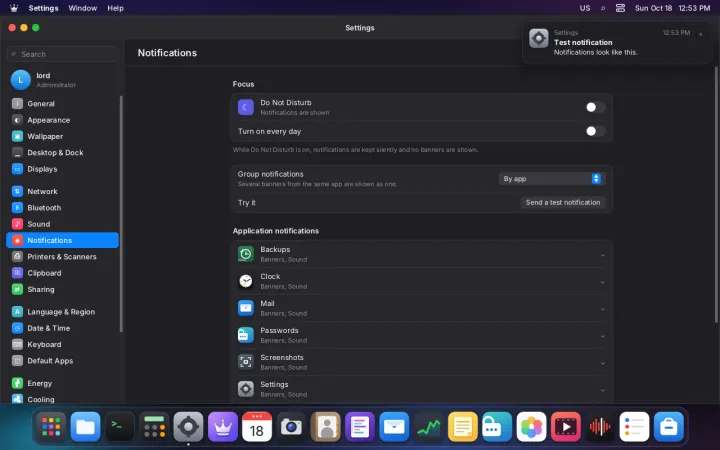
Task: Open the Help menu
Action: 115,8
